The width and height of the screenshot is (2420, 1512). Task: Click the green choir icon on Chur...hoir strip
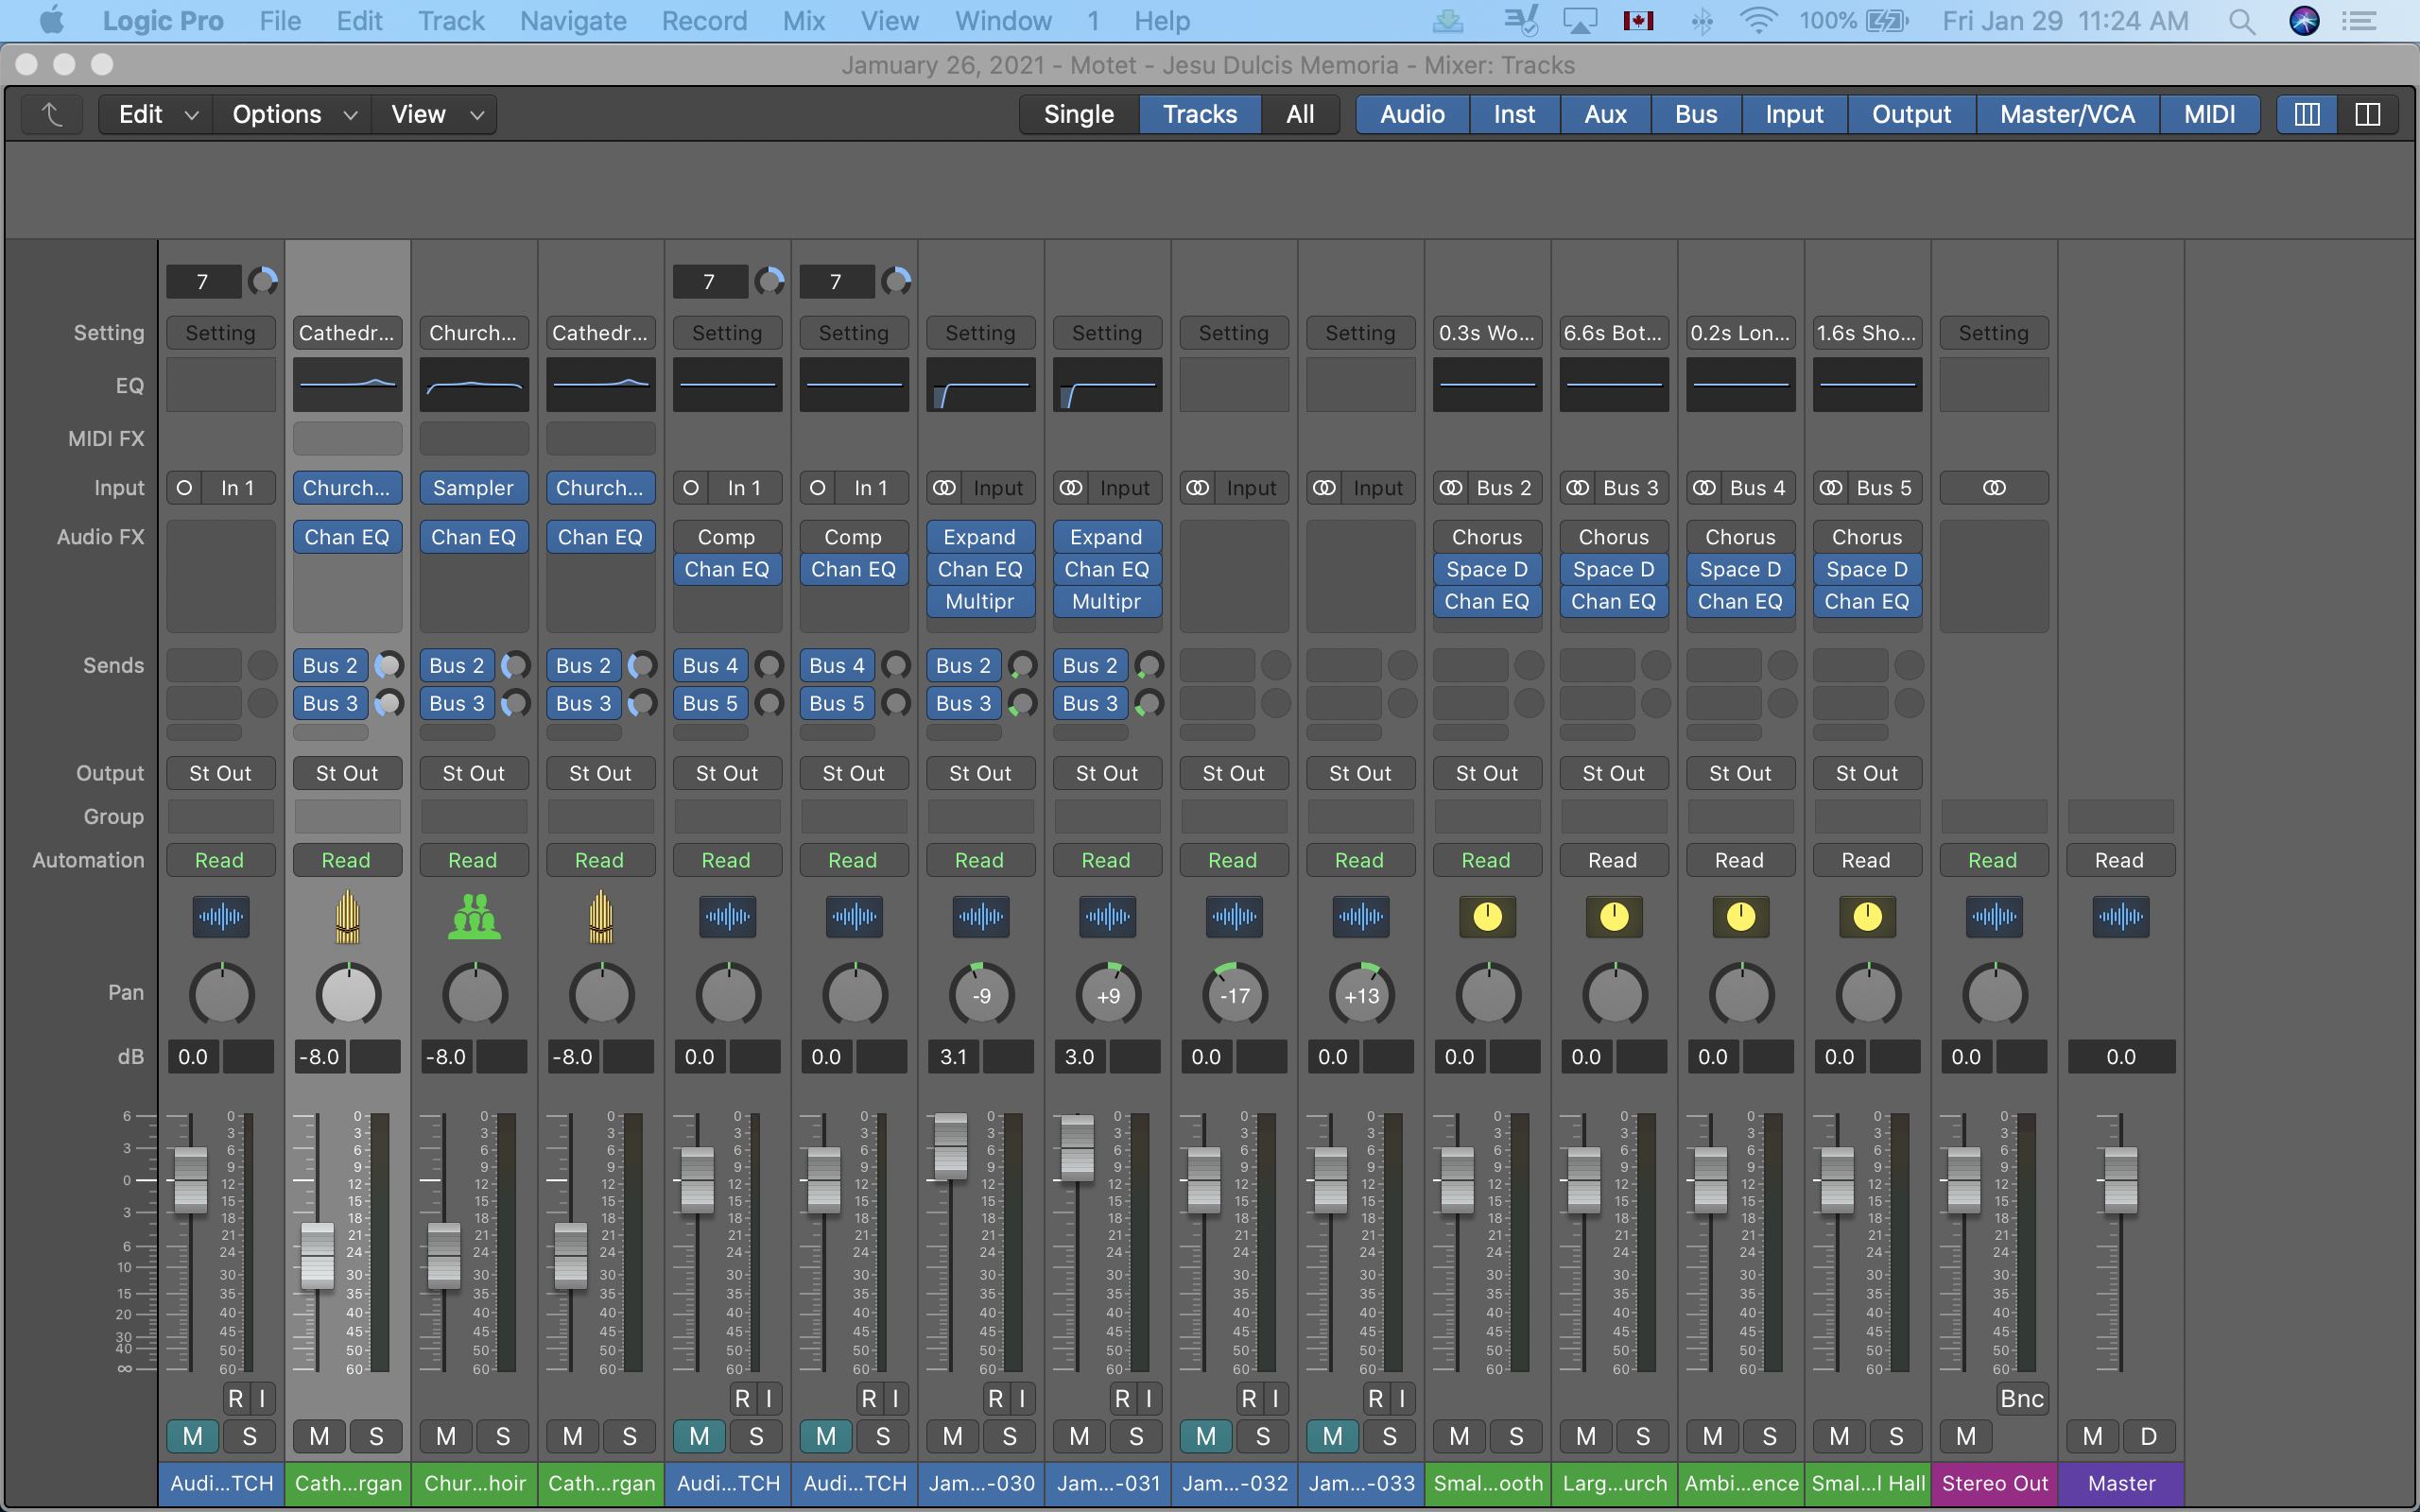point(474,916)
